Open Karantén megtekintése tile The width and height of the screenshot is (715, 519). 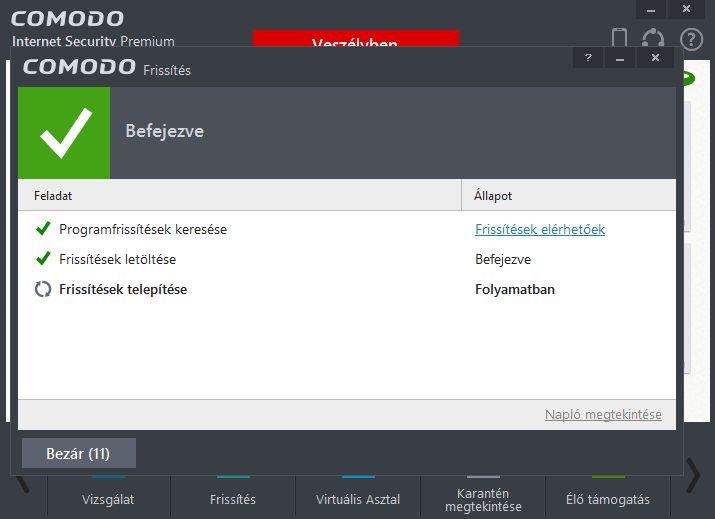pos(483,498)
